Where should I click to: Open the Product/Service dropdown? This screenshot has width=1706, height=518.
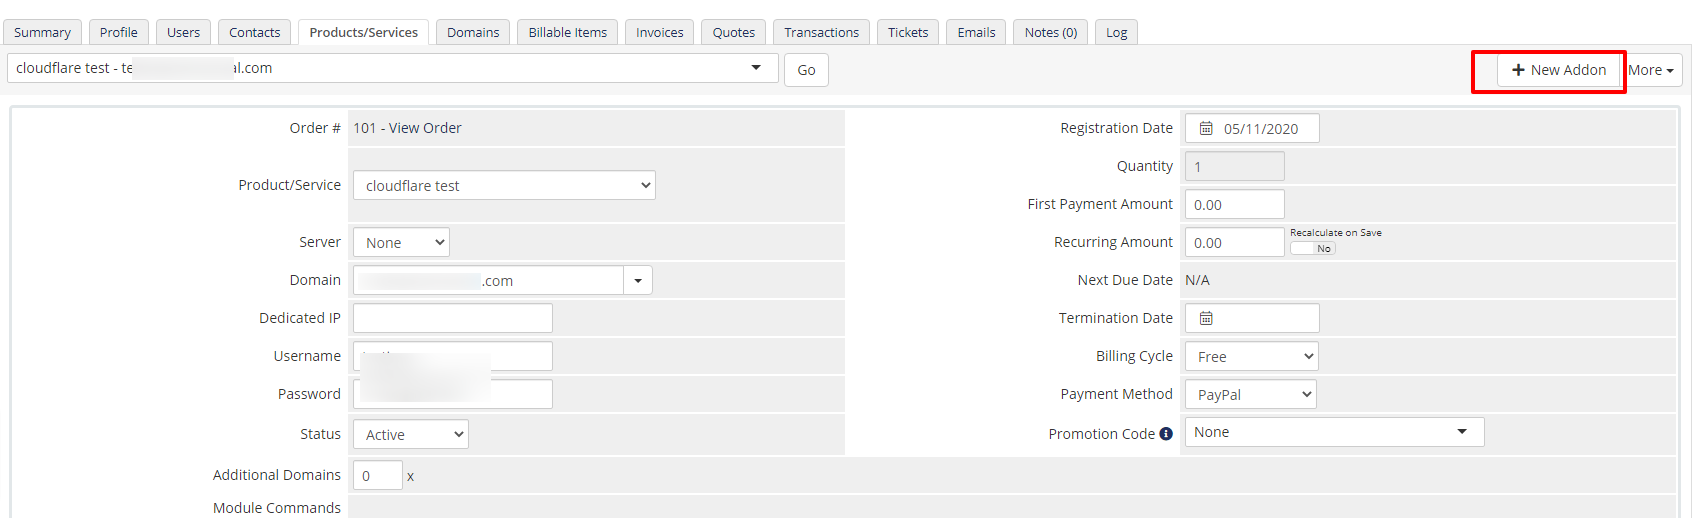(x=504, y=186)
